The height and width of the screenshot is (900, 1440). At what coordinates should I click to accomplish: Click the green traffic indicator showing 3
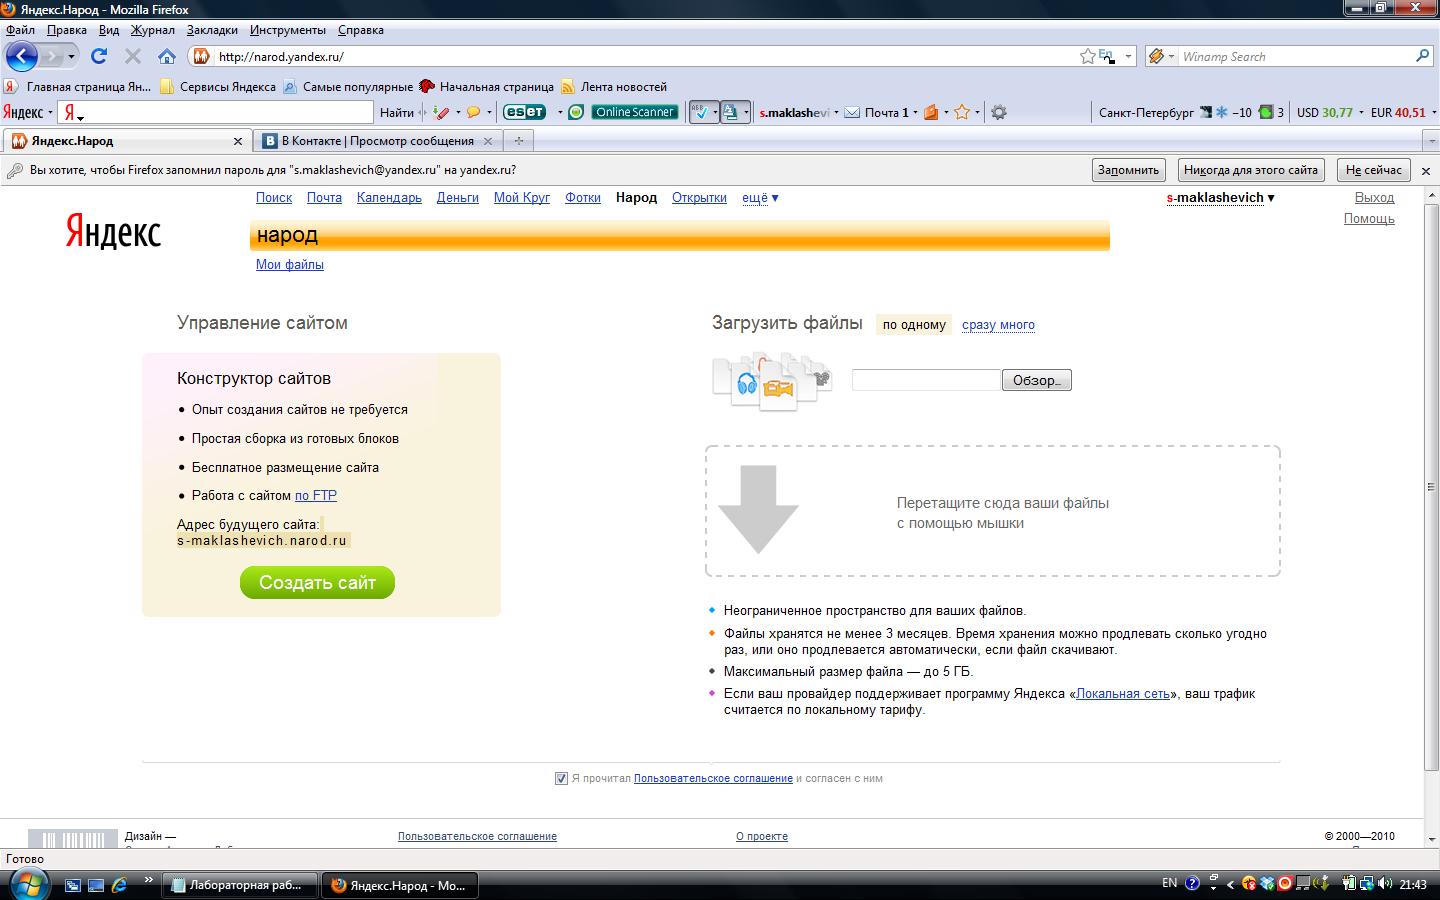1265,112
